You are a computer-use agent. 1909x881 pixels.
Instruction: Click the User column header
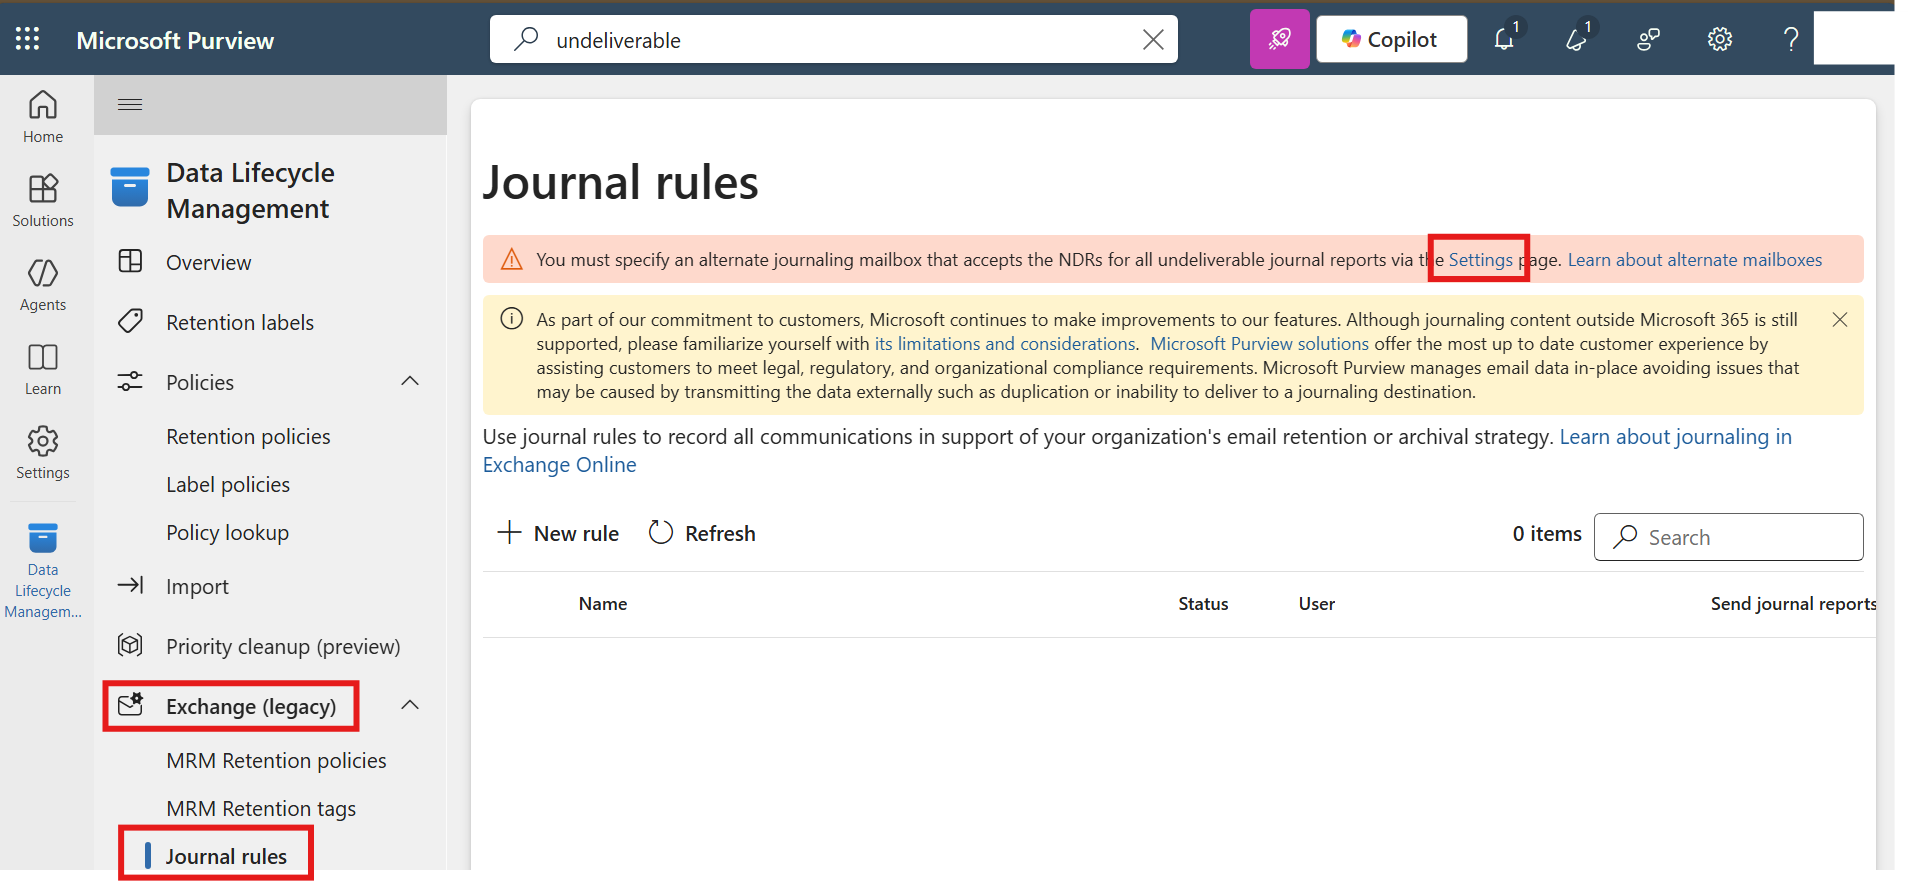(1317, 604)
